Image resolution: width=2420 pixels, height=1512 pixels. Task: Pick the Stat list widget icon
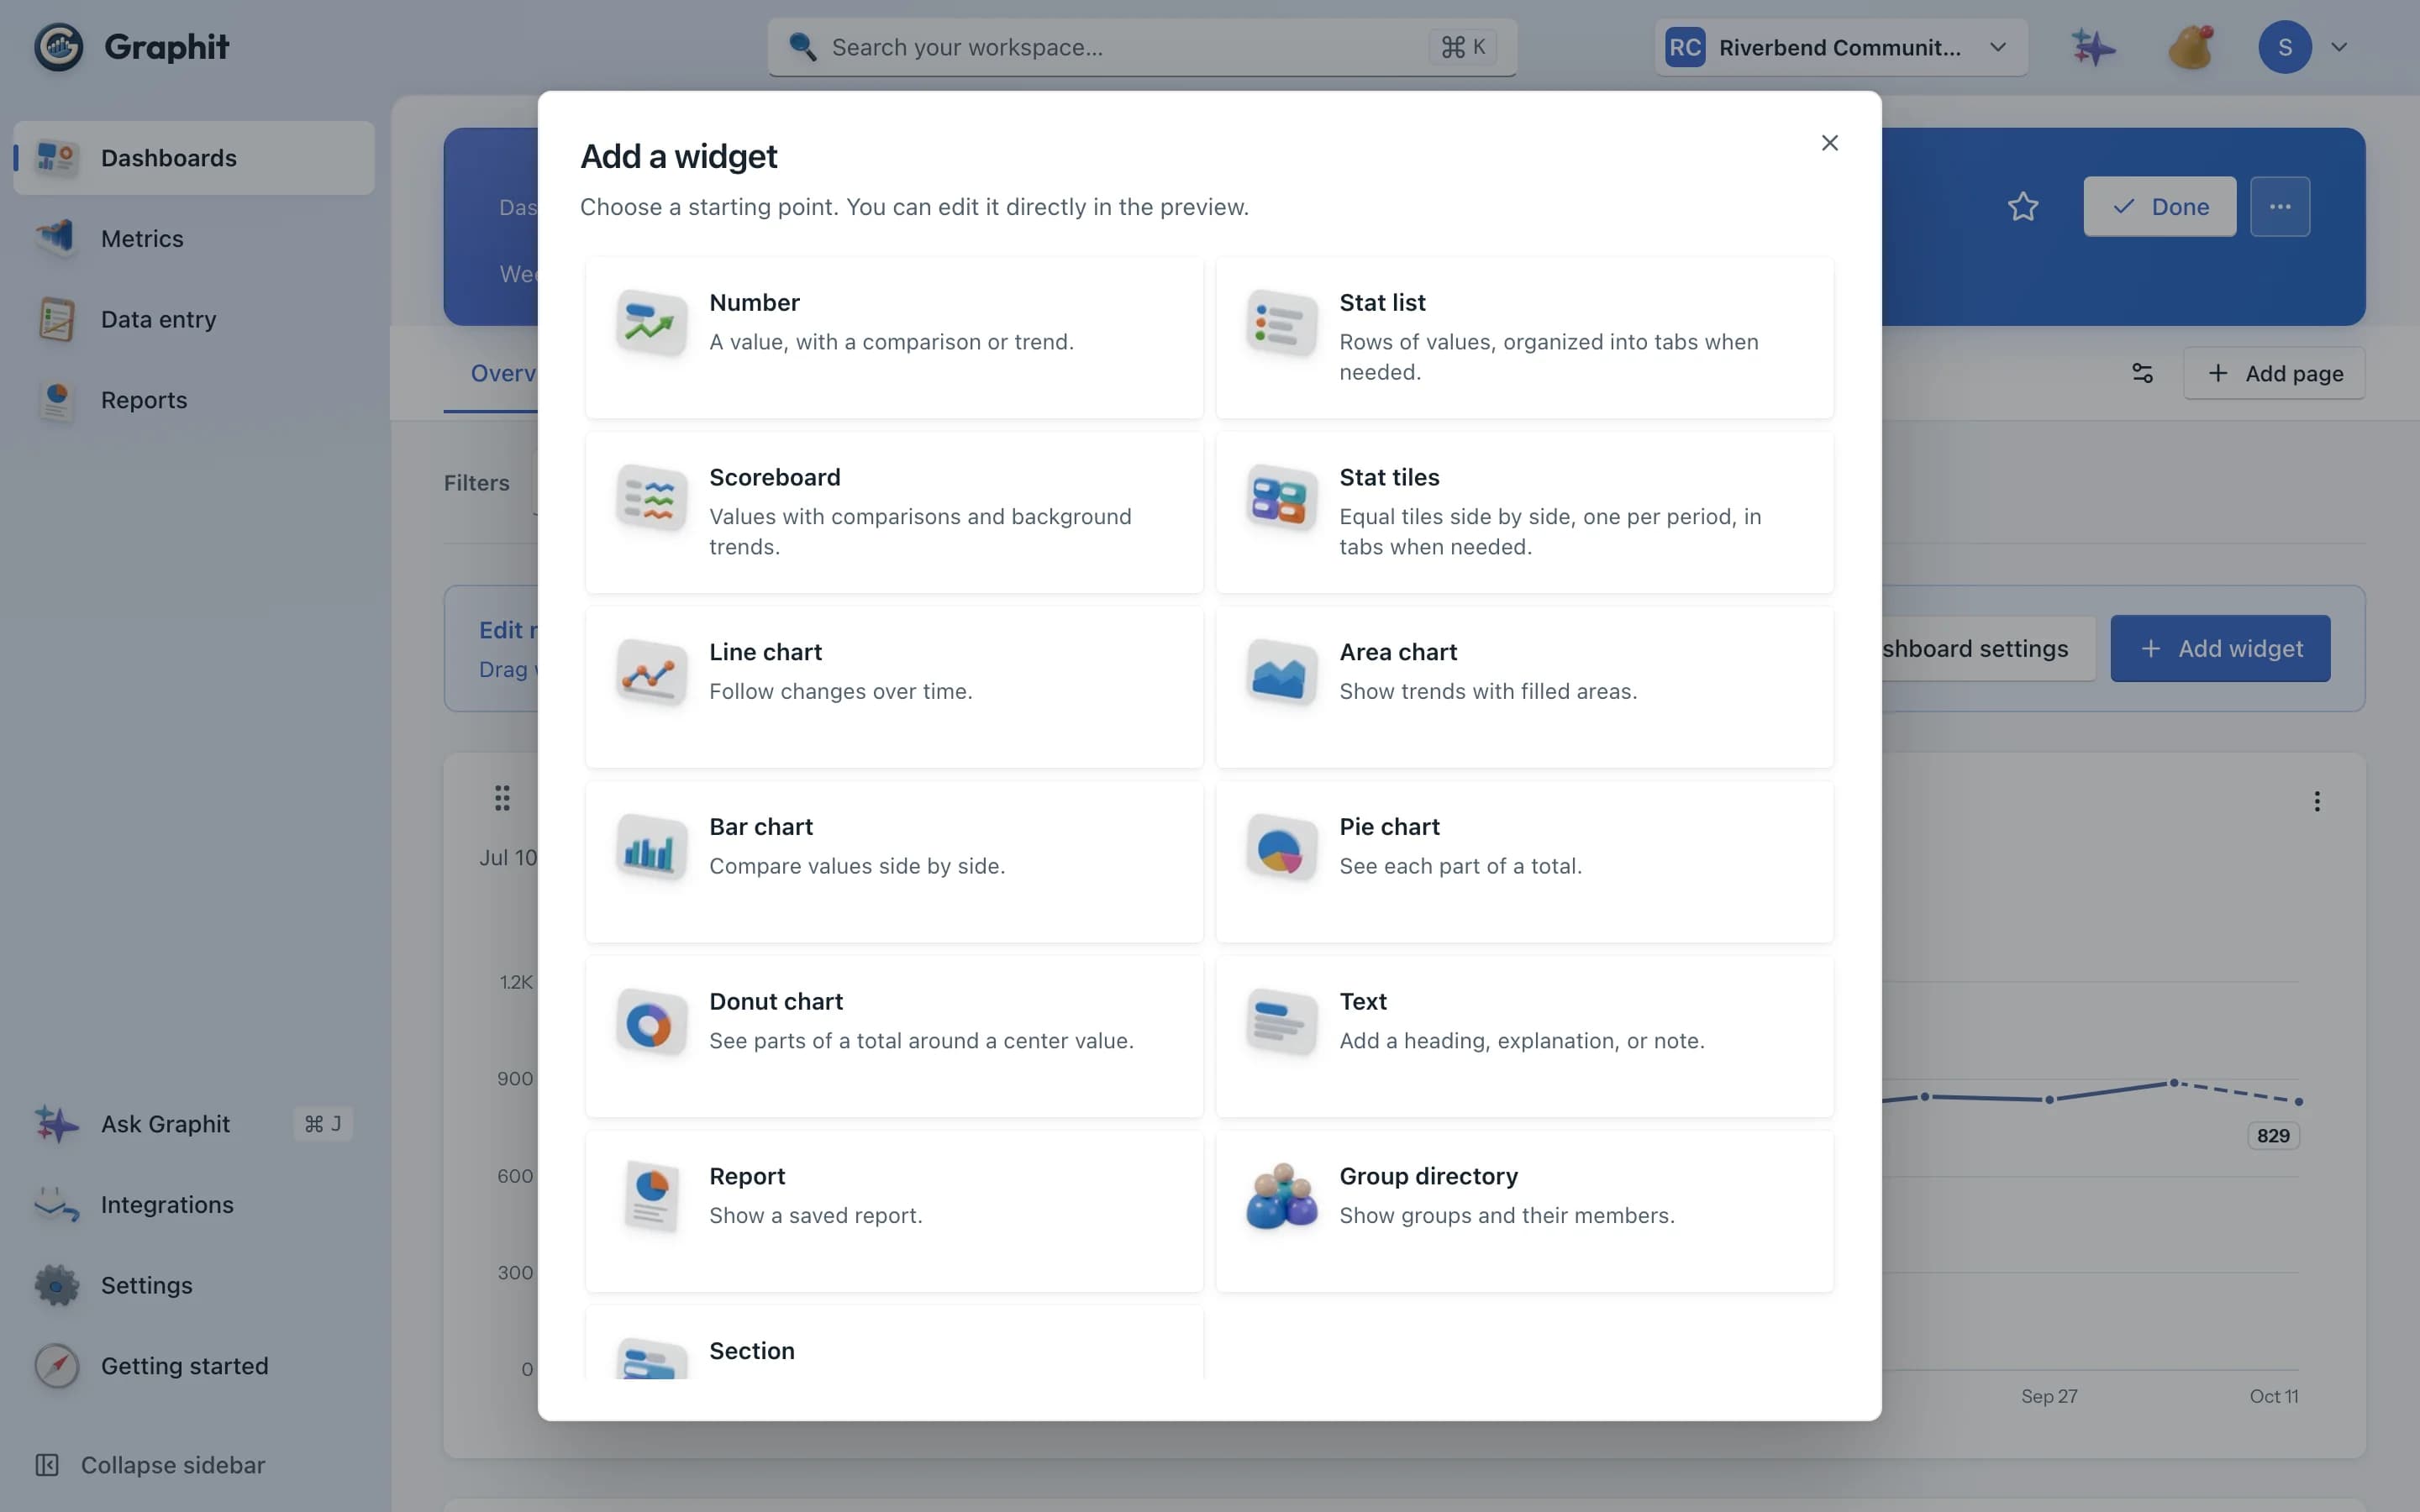pyautogui.click(x=1281, y=323)
